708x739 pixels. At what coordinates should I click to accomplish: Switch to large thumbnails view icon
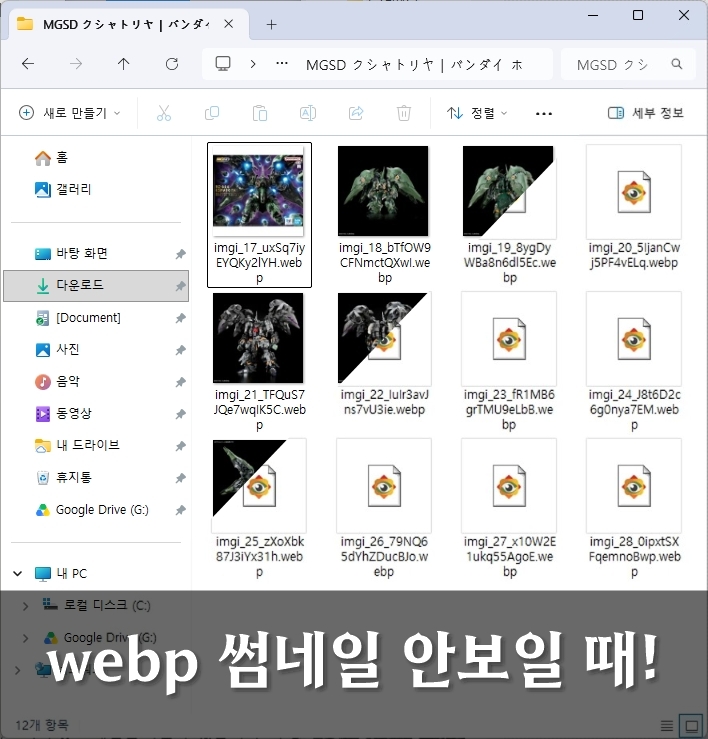[691, 725]
